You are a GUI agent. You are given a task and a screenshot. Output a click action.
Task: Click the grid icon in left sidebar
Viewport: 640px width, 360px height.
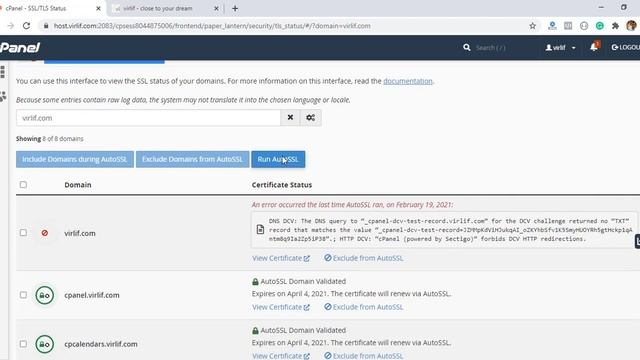(3, 72)
